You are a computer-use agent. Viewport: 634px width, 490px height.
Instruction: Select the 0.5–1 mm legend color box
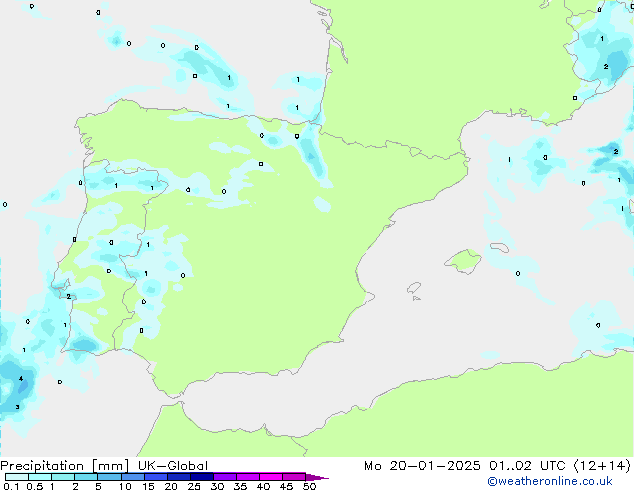pos(40,477)
